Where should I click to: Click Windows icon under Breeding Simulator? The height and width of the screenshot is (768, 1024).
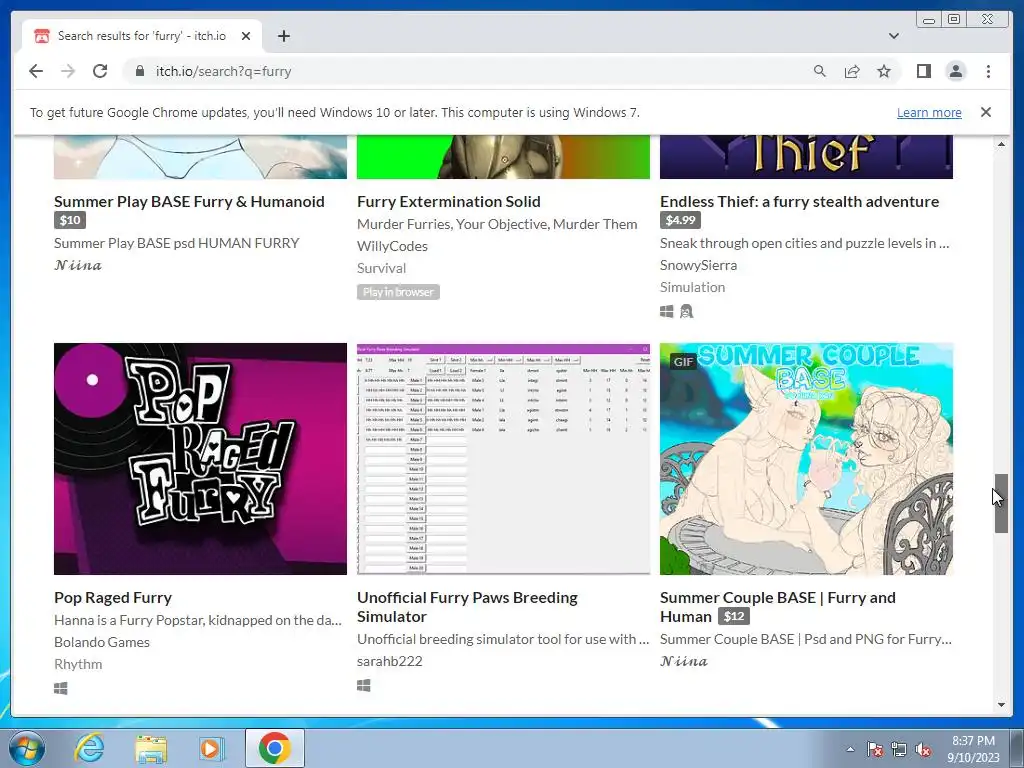(364, 685)
